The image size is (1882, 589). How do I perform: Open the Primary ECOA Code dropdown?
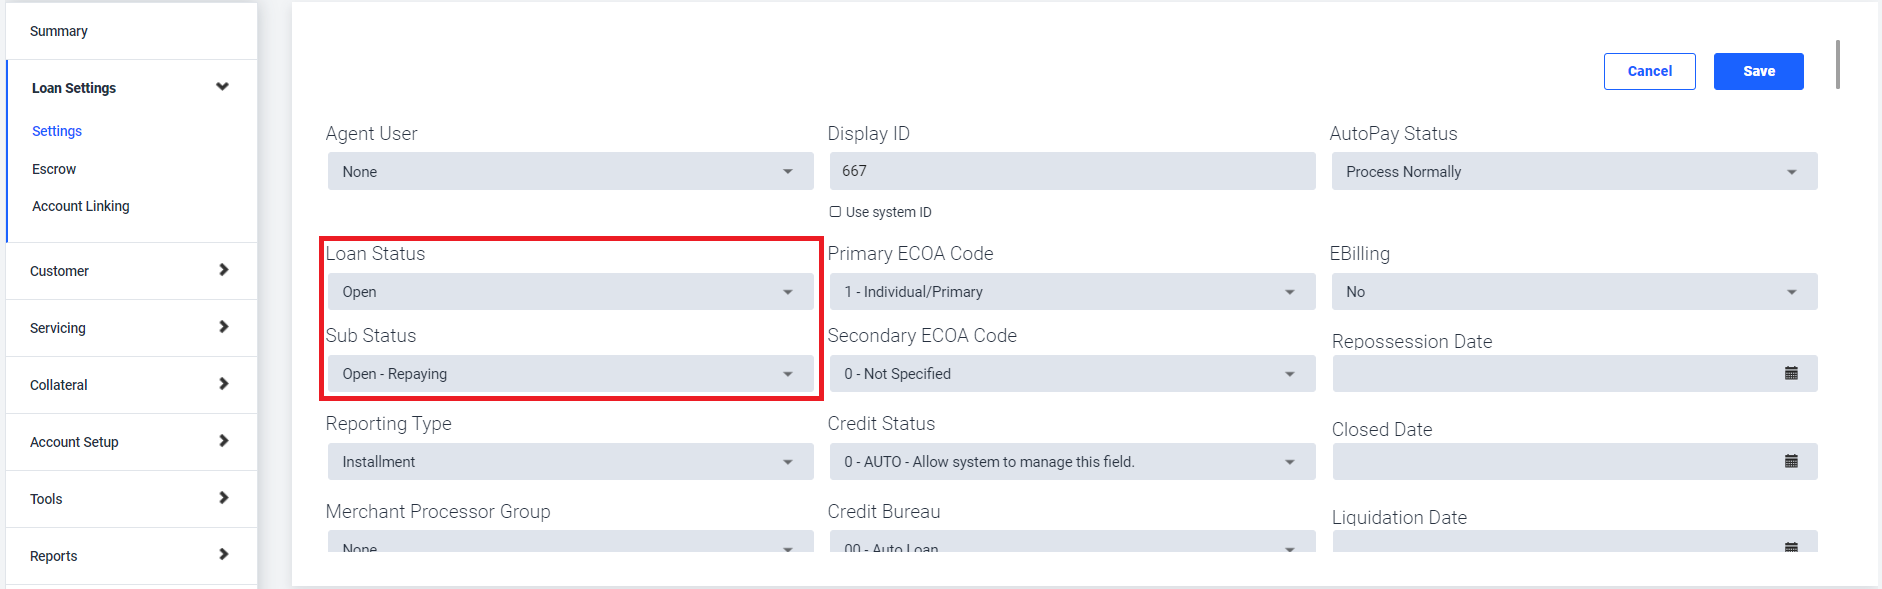pyautogui.click(x=1072, y=292)
